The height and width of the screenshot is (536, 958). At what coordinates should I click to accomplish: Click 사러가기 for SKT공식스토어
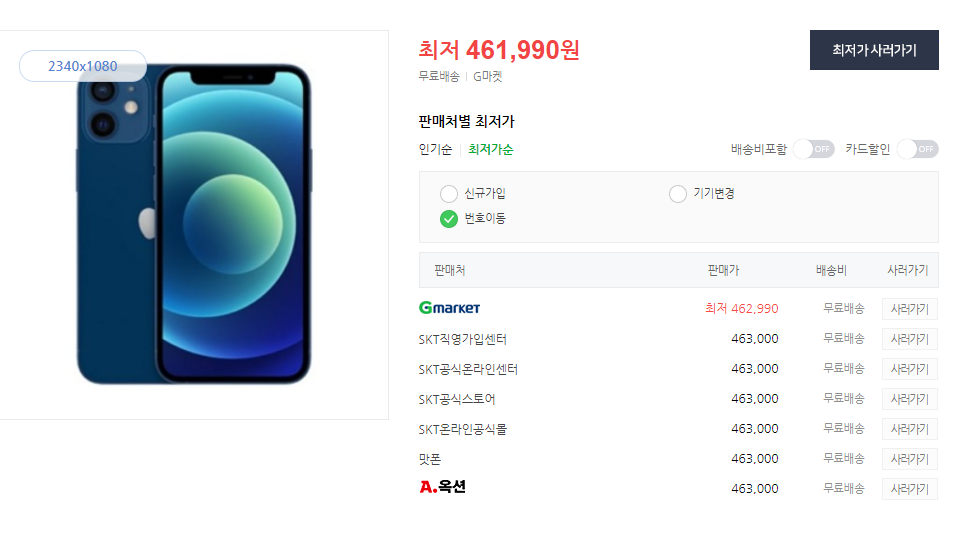[x=910, y=399]
